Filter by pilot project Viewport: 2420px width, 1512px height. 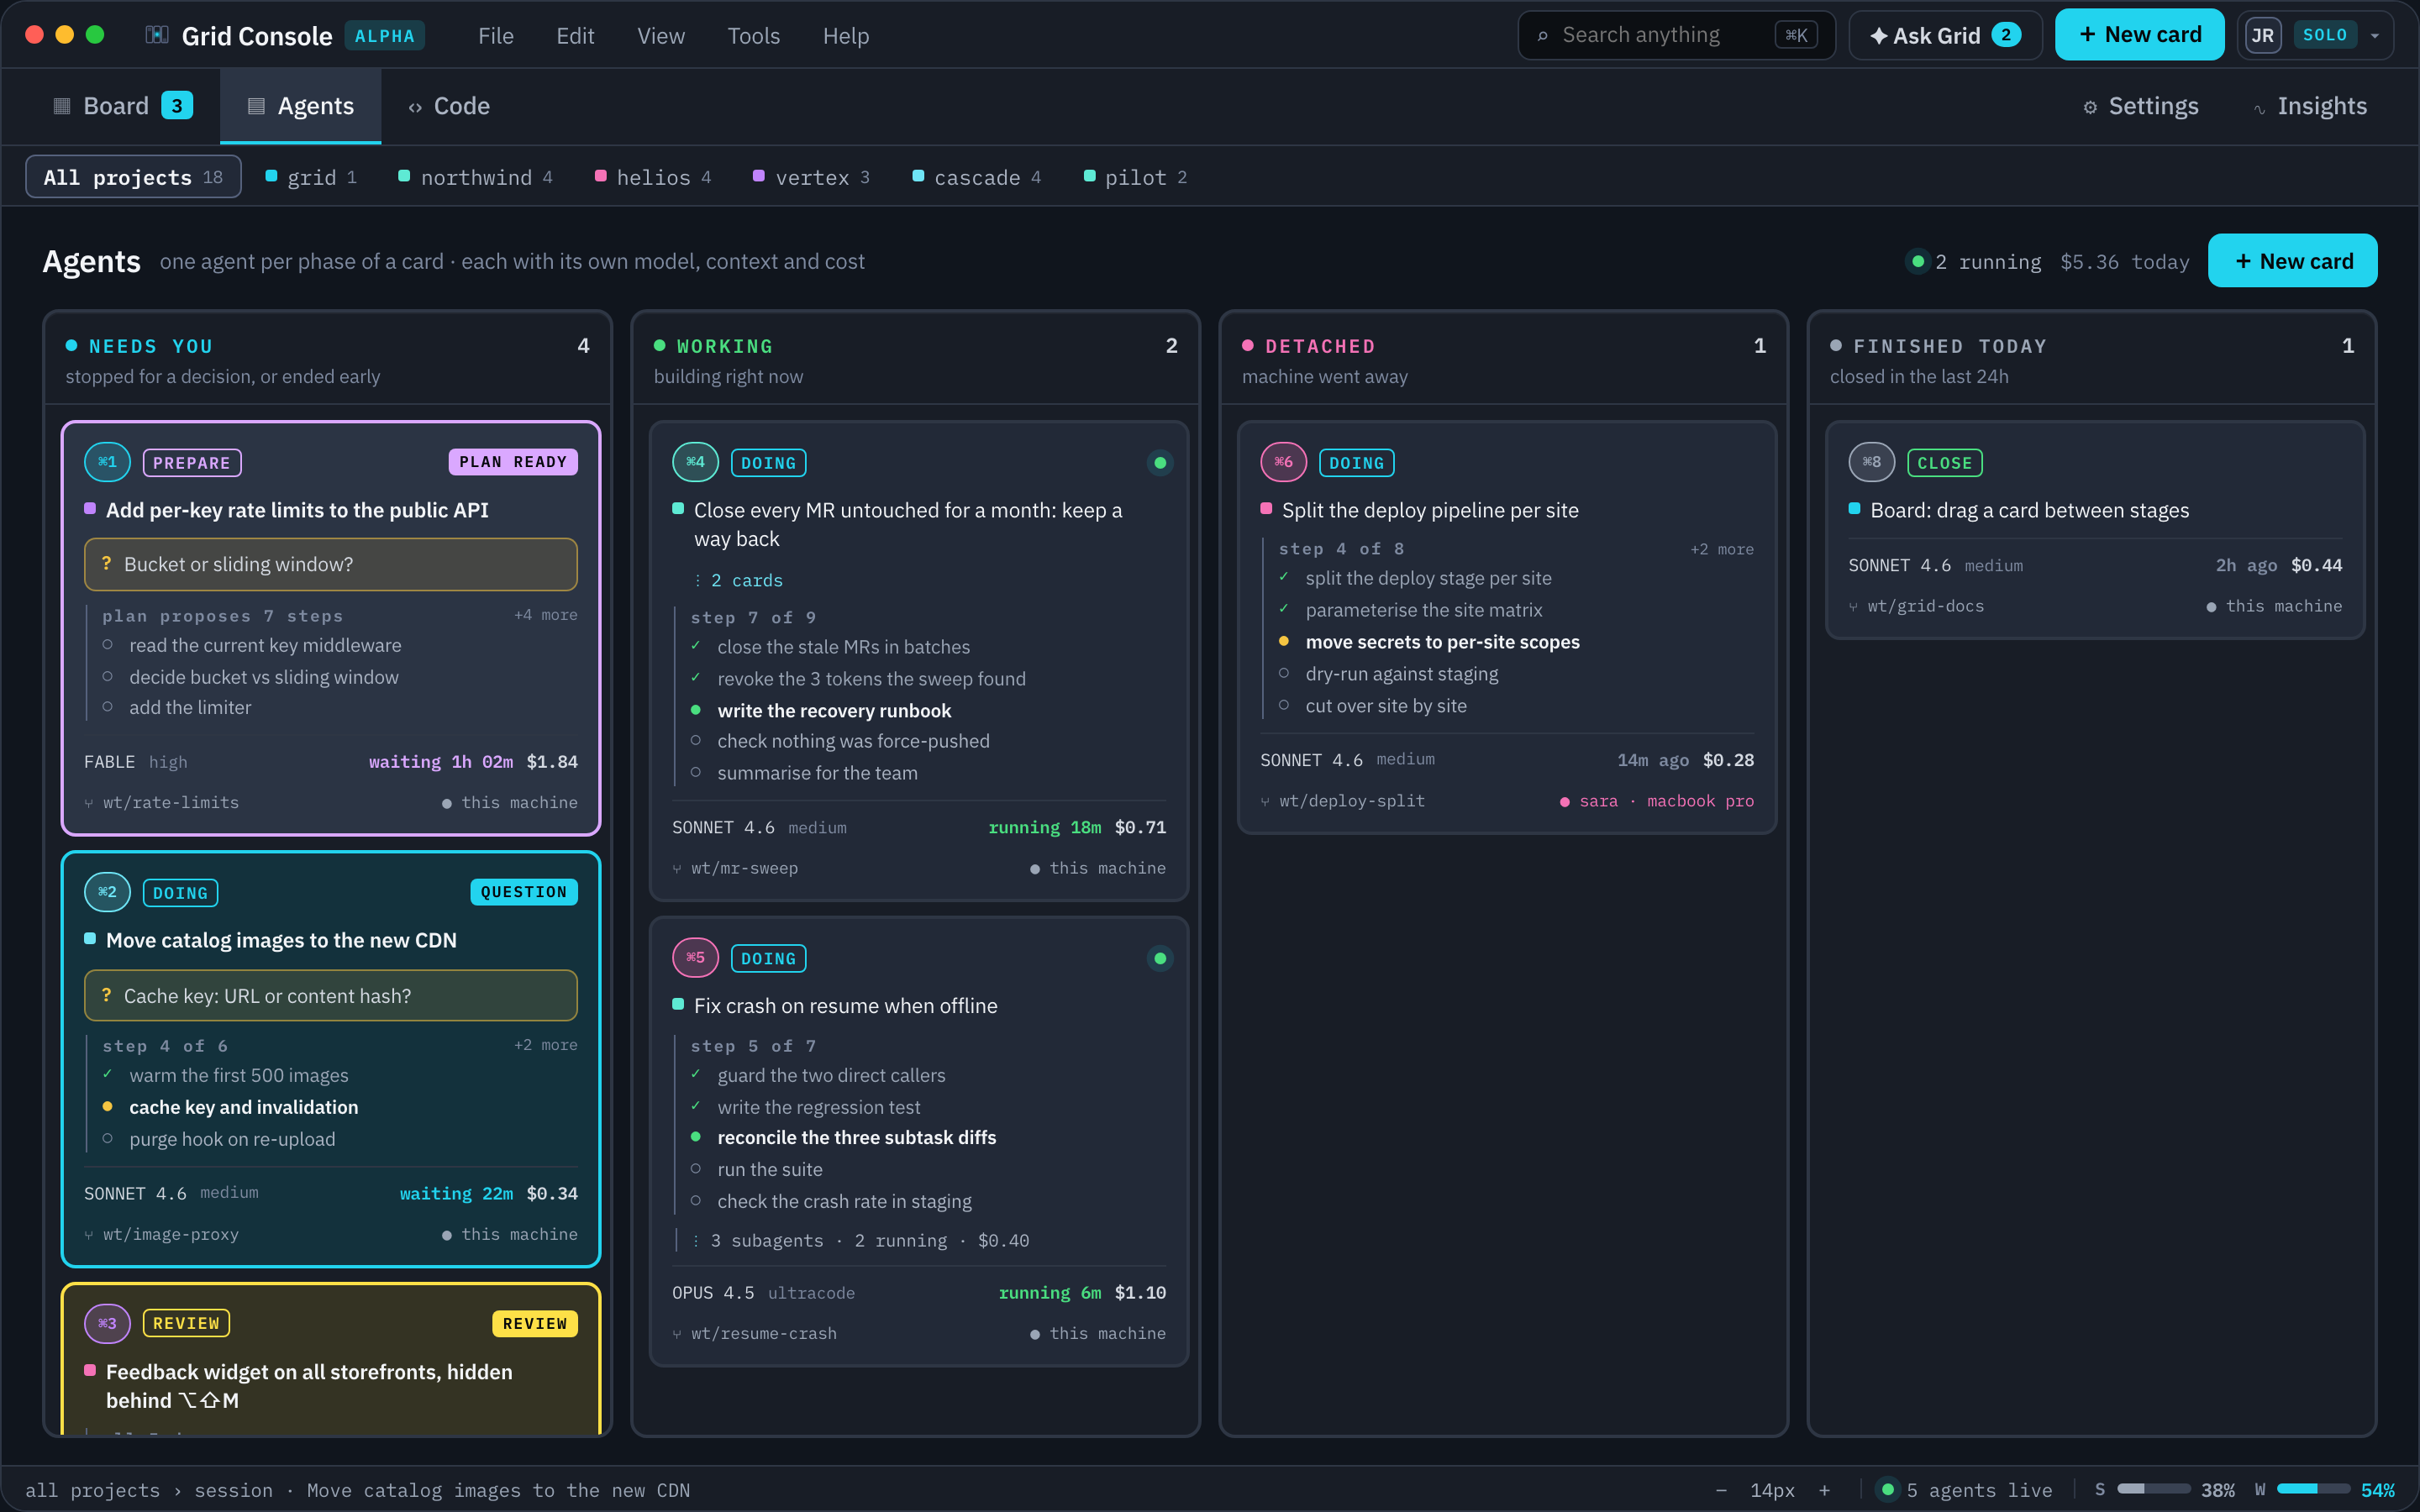1136,177
